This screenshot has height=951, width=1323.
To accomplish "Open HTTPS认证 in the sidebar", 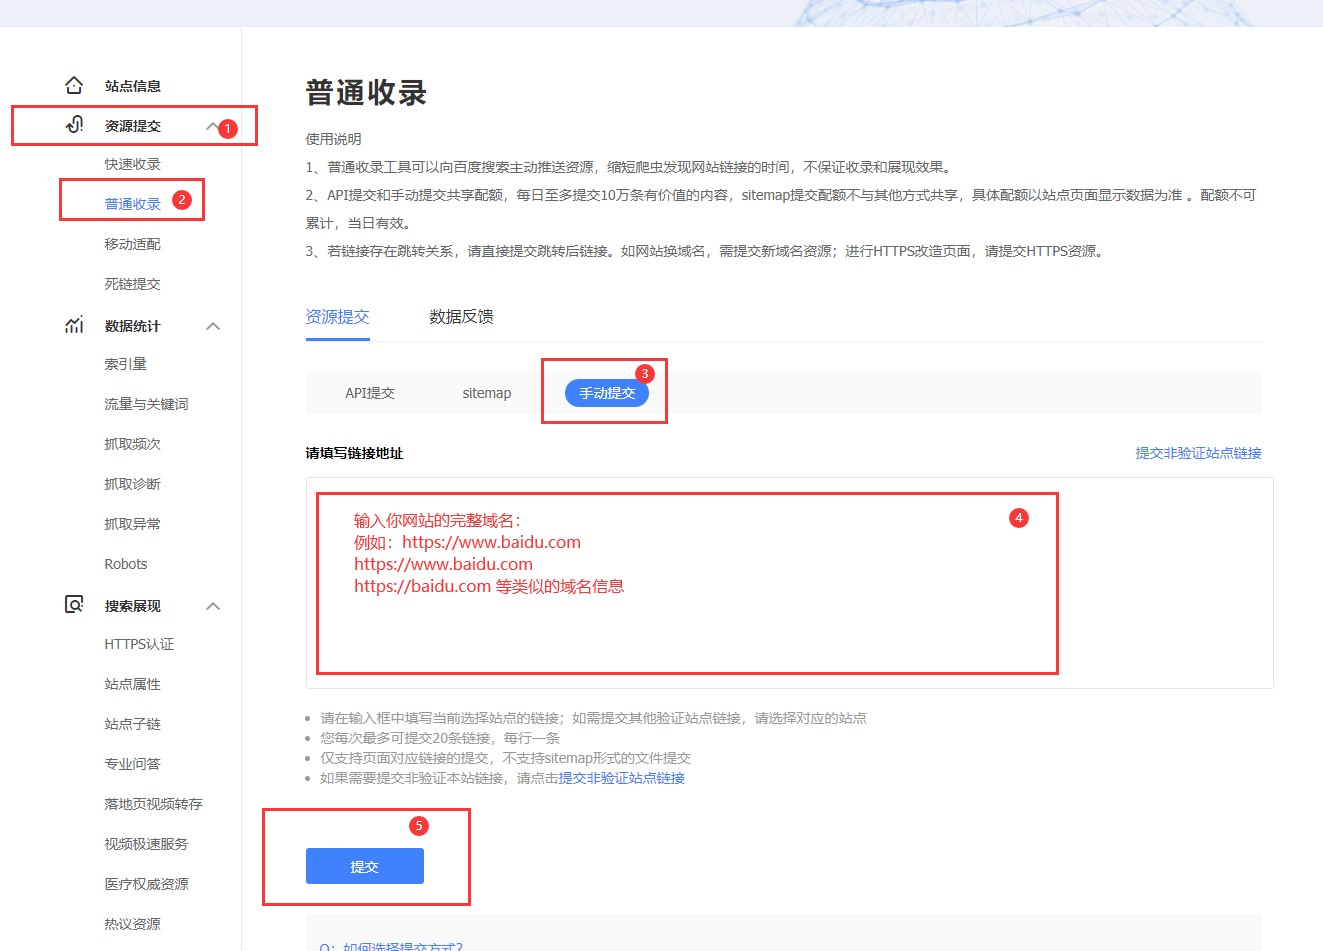I will click(x=139, y=644).
